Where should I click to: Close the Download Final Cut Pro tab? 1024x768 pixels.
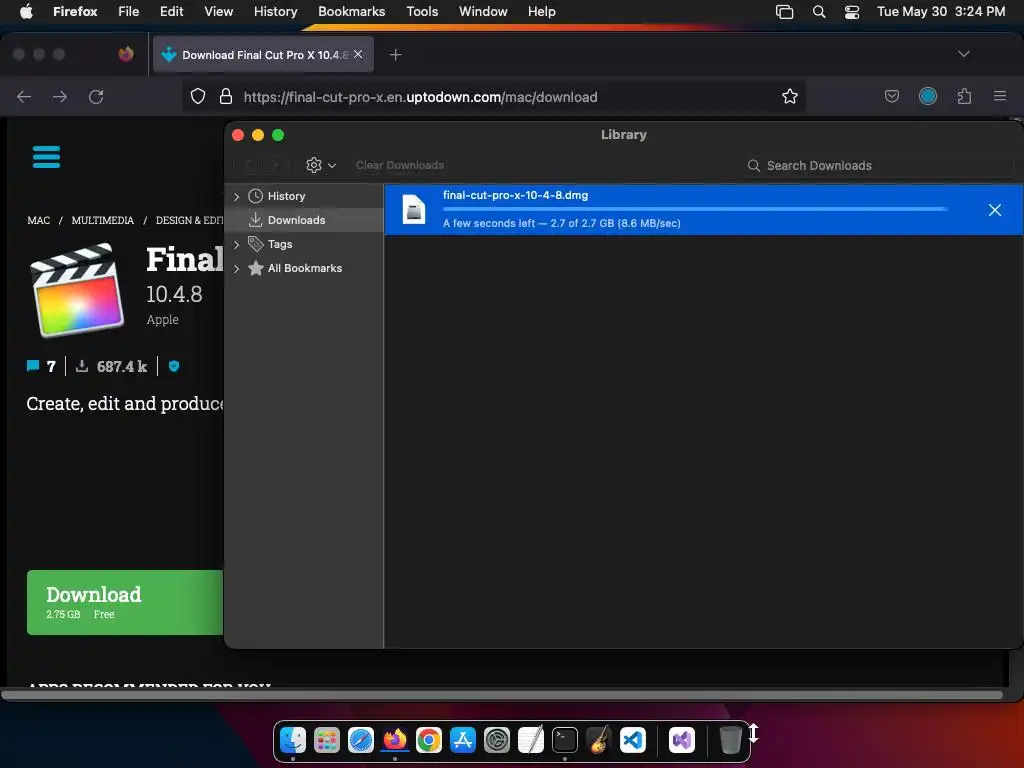click(x=358, y=54)
